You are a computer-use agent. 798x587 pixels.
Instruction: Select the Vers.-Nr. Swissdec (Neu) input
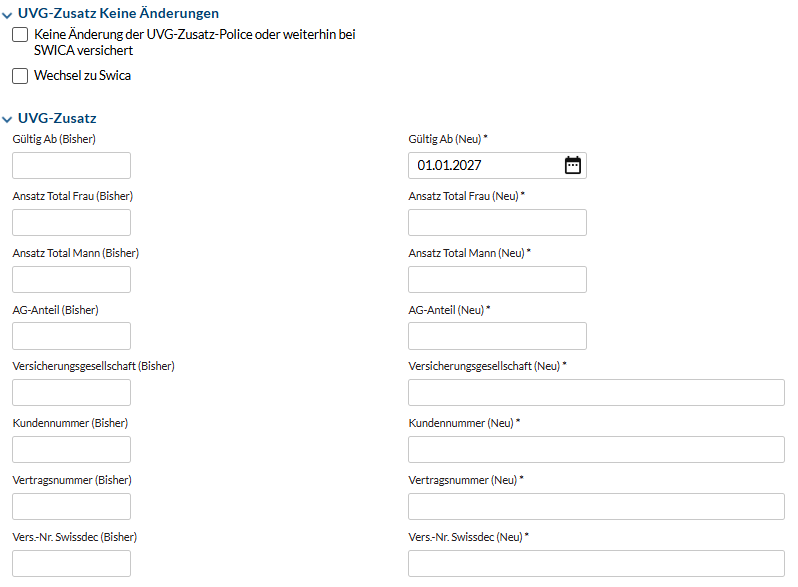coord(596,564)
